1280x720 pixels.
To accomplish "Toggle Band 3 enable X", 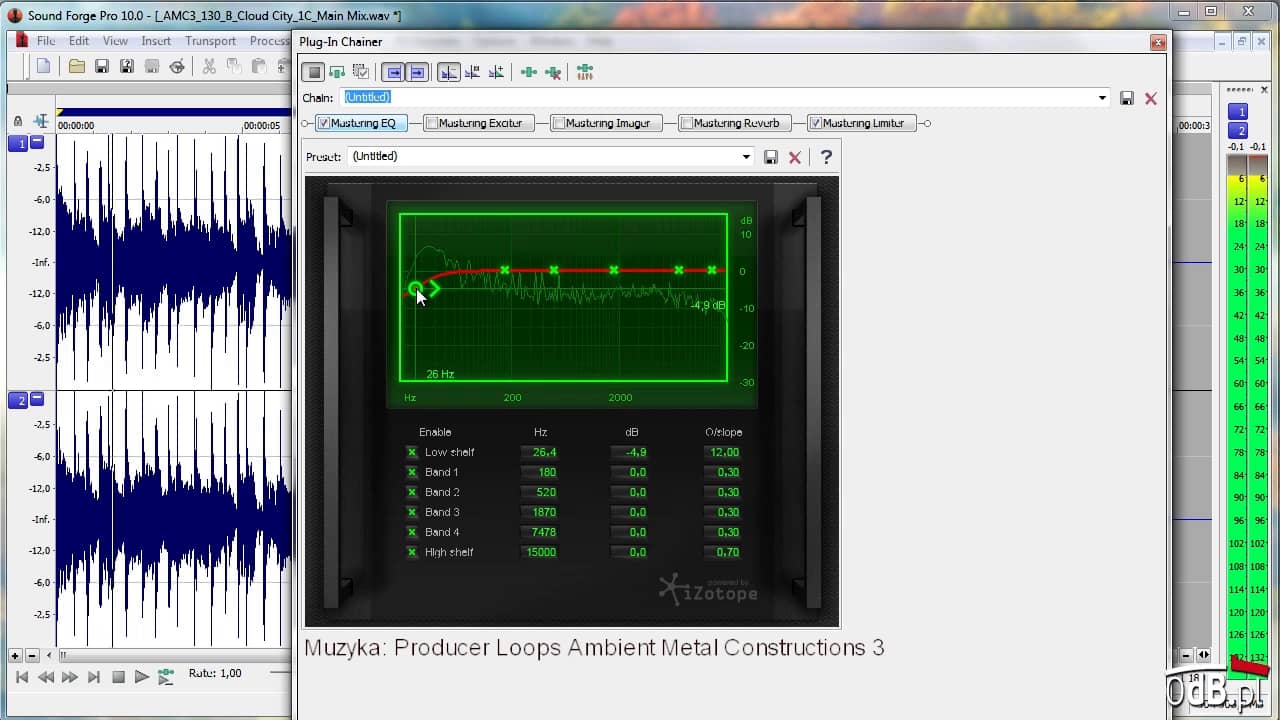I will coord(412,512).
